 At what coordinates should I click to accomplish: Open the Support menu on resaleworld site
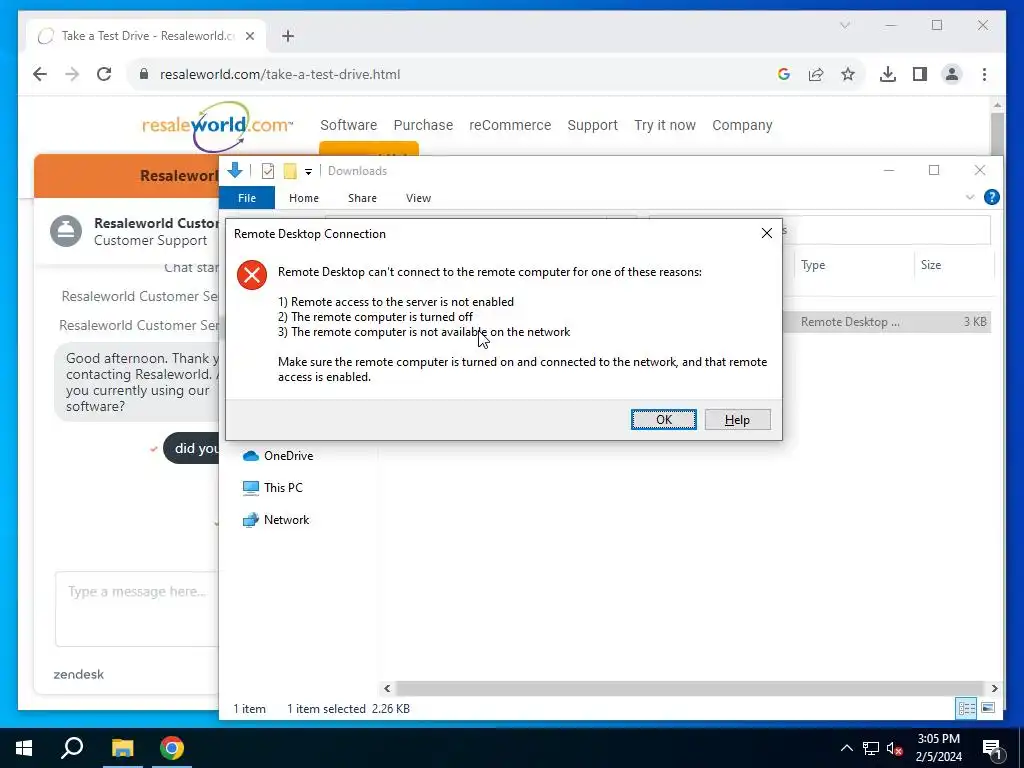tap(592, 125)
